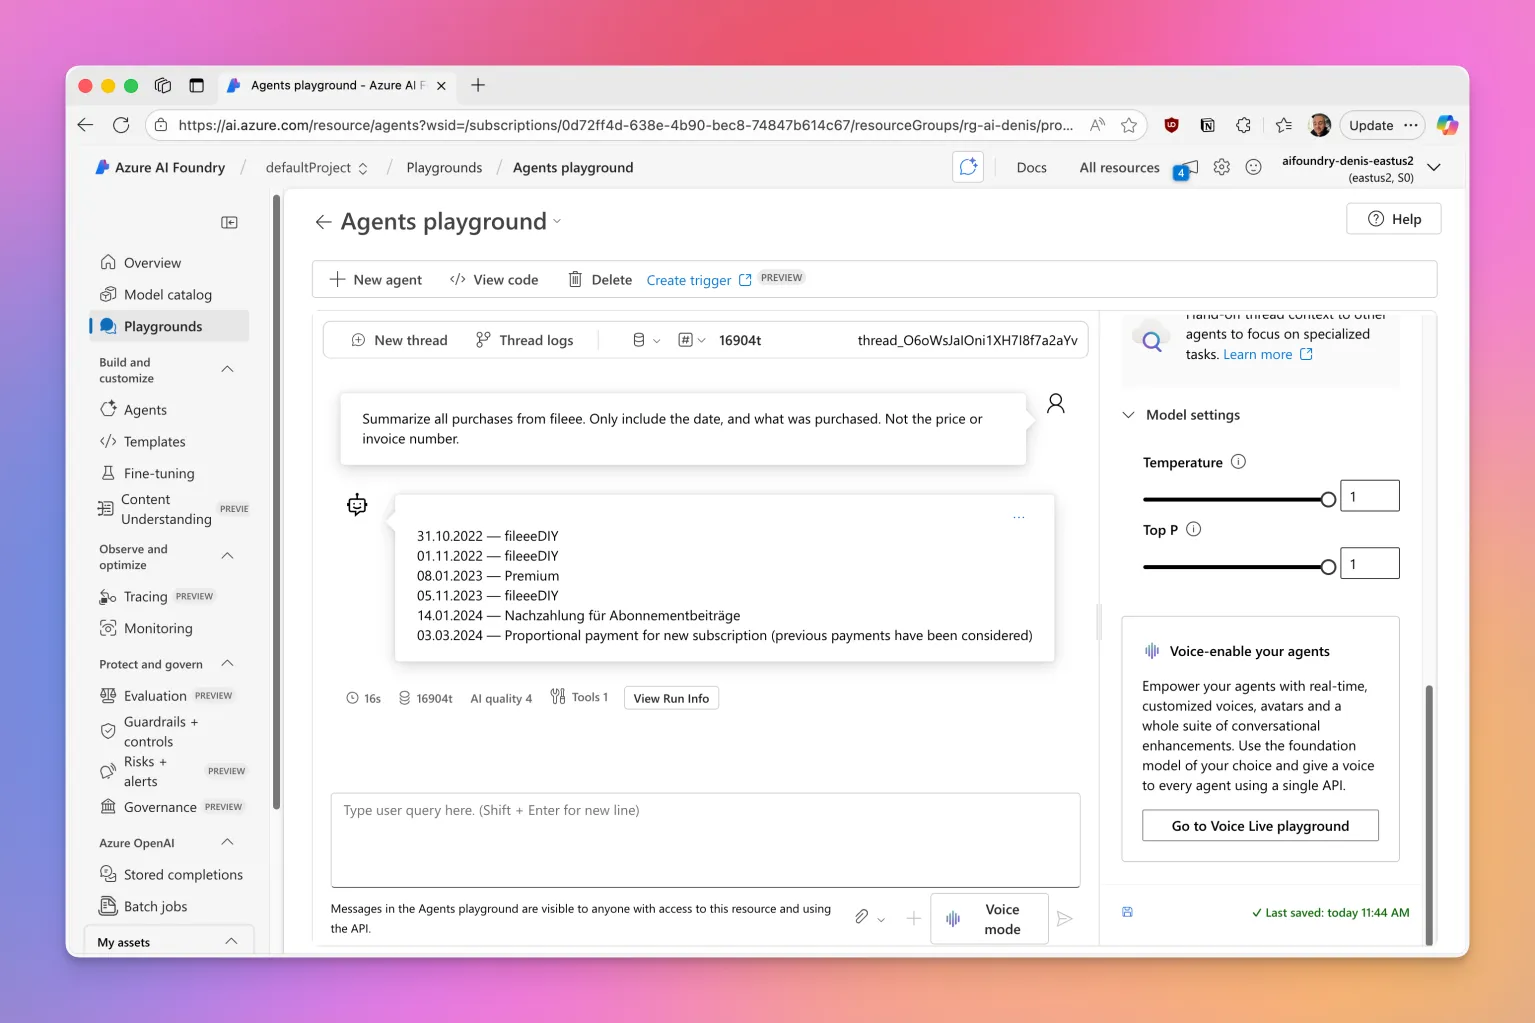The image size is (1535, 1023).
Task: Collapse the Build and customize section
Action: [227, 369]
